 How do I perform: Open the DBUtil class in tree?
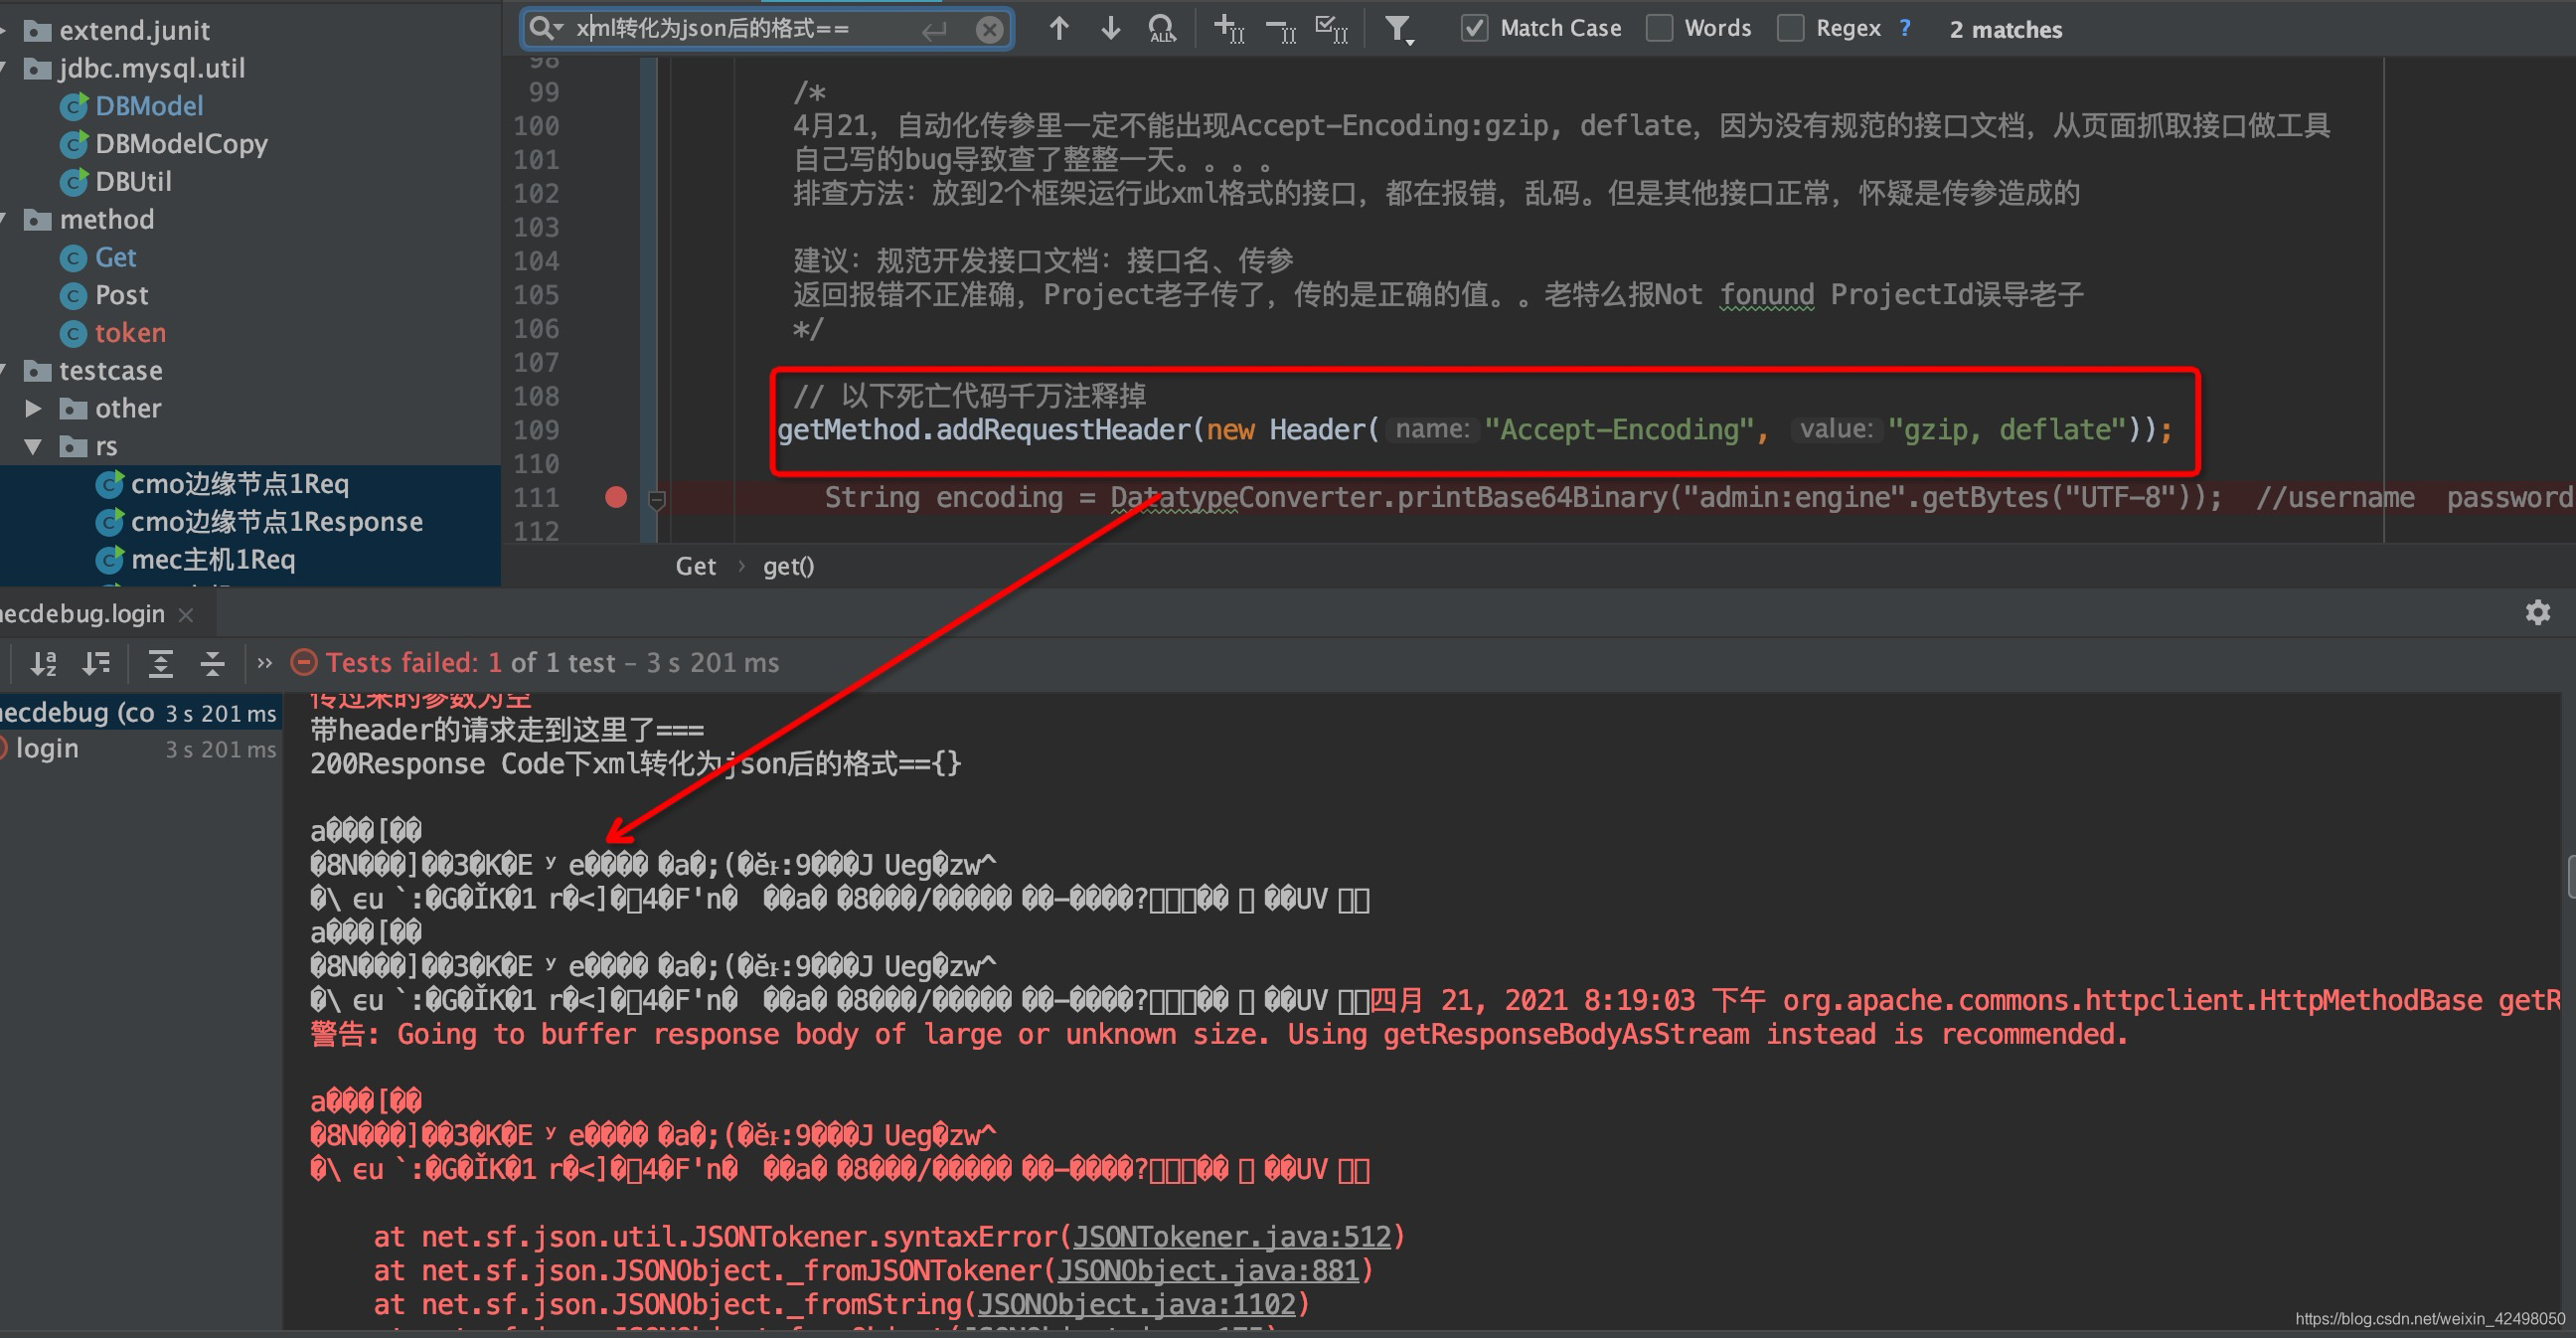pos(133,181)
